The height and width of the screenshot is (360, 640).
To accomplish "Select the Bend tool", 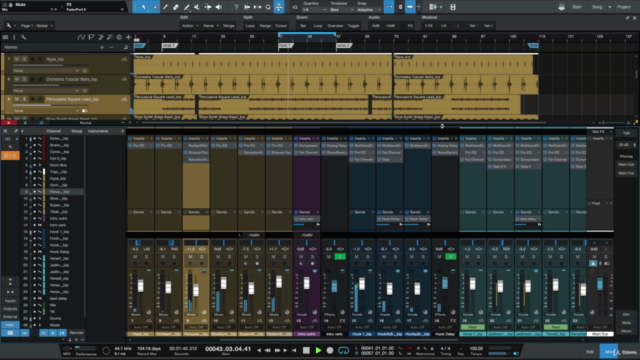I will [x=208, y=7].
